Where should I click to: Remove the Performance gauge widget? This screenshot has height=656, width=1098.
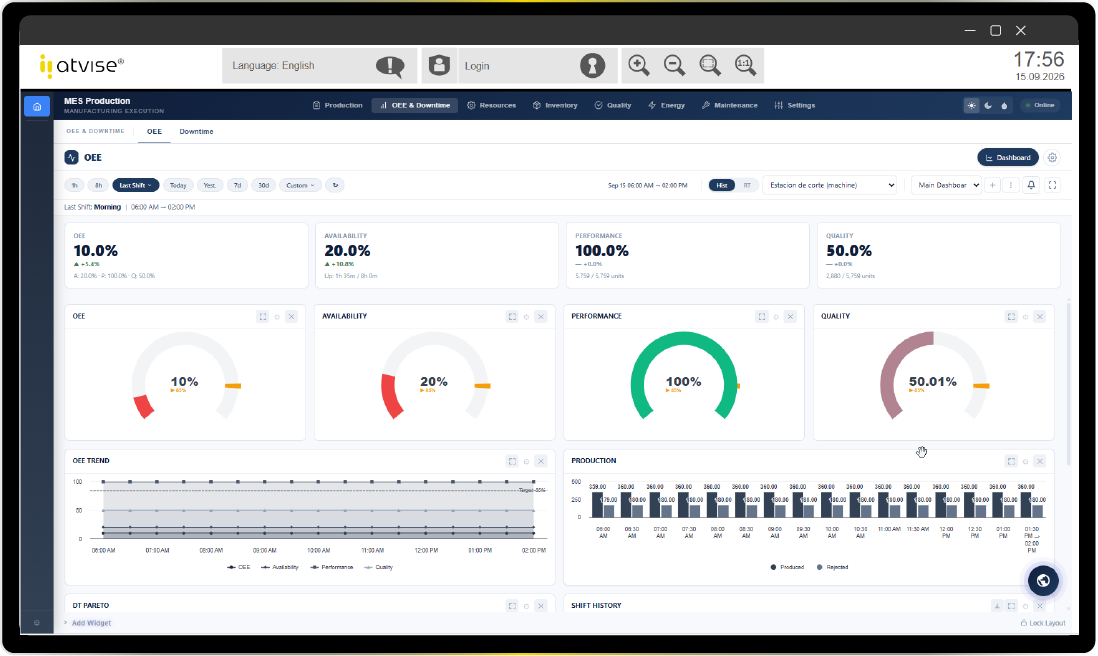click(790, 316)
